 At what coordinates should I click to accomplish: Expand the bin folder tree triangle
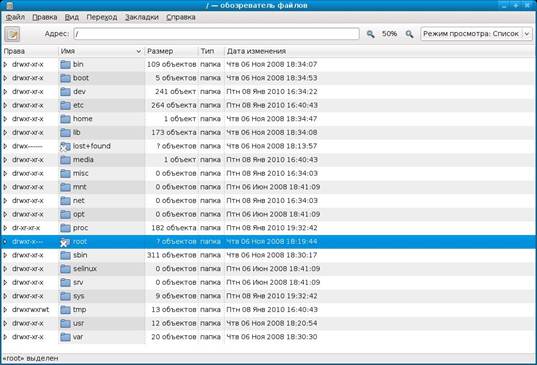click(x=5, y=64)
